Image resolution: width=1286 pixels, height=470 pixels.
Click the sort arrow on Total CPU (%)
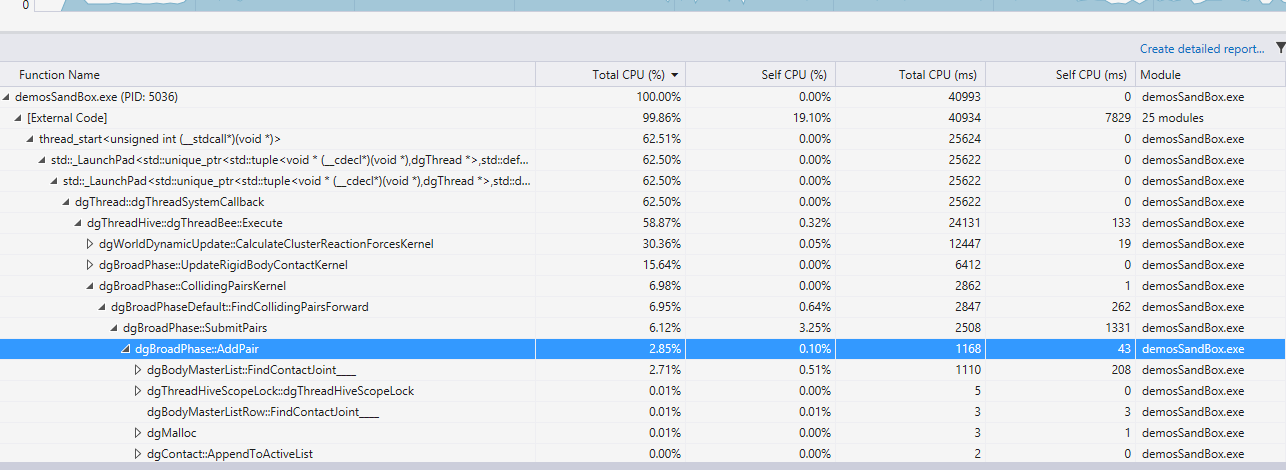pos(675,75)
